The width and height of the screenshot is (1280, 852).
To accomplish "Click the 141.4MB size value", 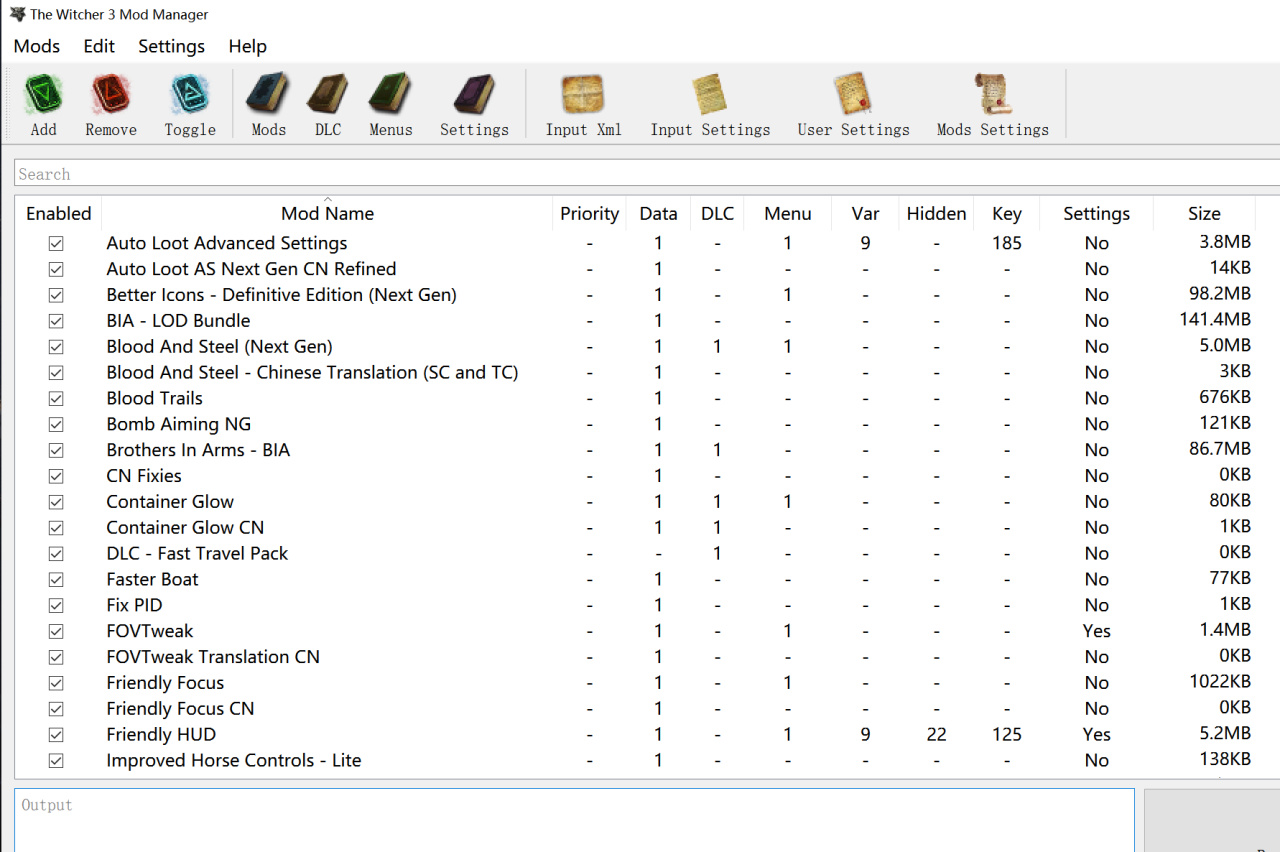I will (x=1215, y=320).
